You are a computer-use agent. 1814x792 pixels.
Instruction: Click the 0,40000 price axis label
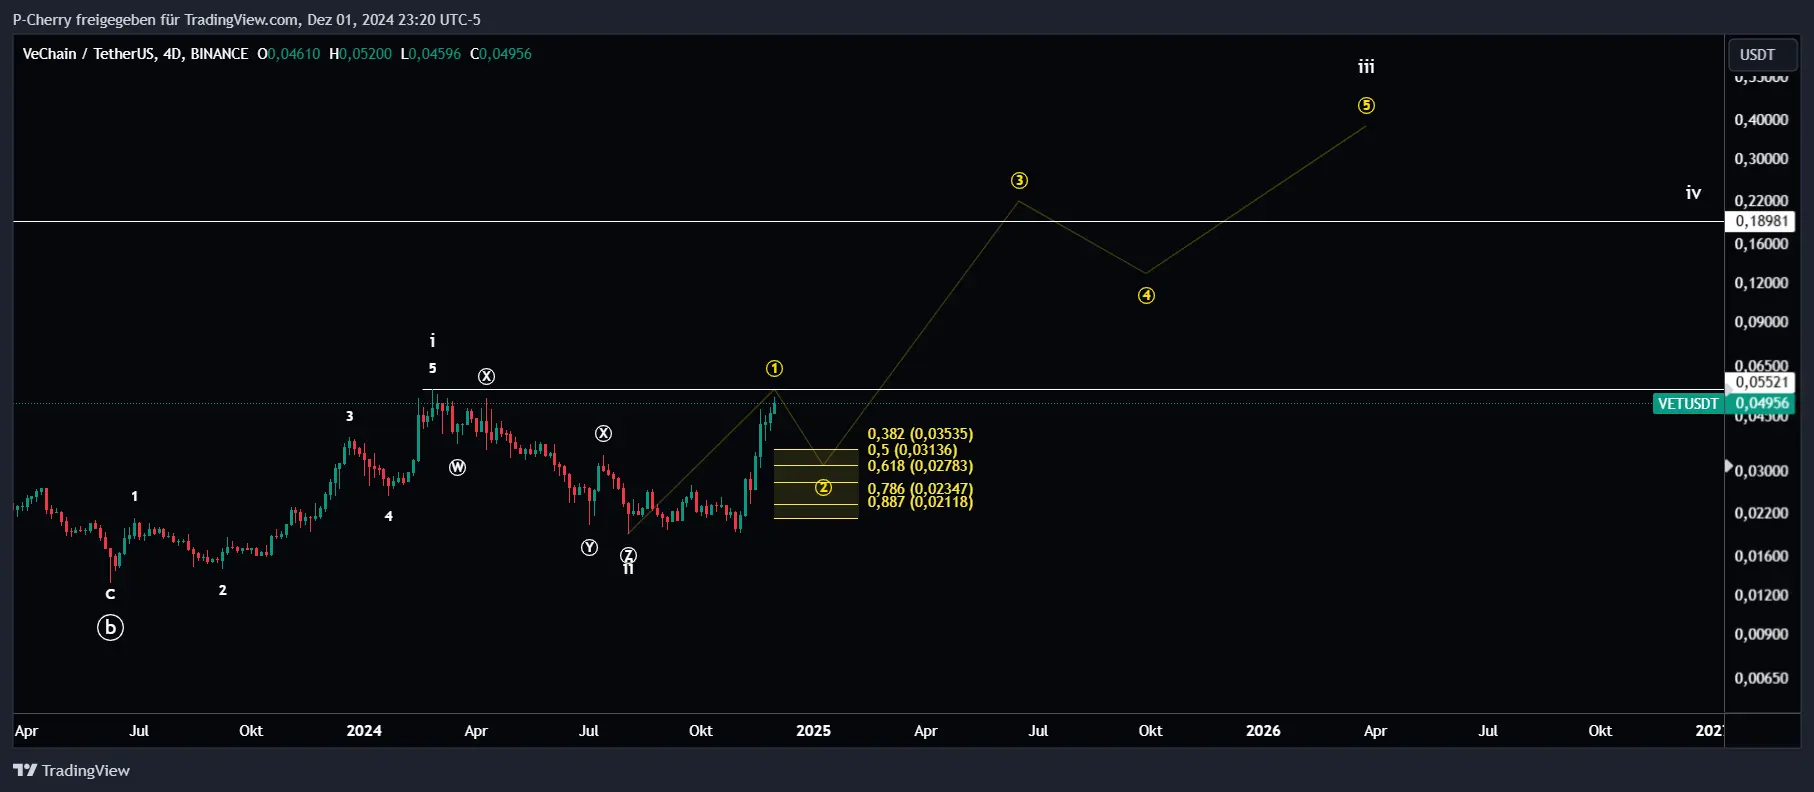click(x=1761, y=120)
